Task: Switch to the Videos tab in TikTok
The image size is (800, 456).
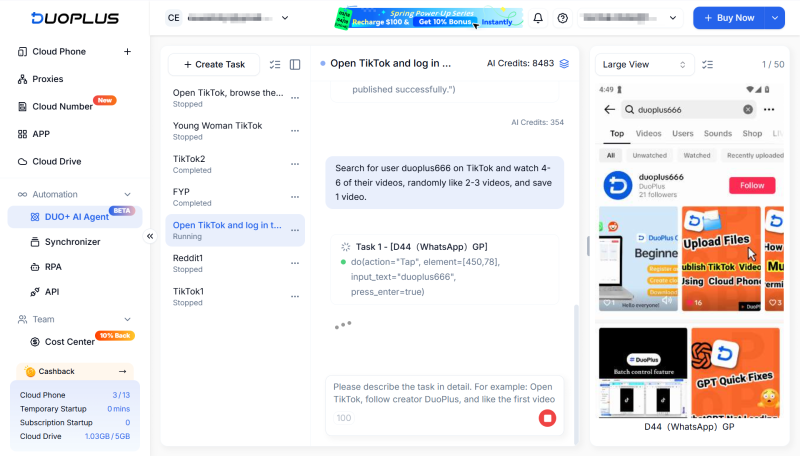Action: 648,133
